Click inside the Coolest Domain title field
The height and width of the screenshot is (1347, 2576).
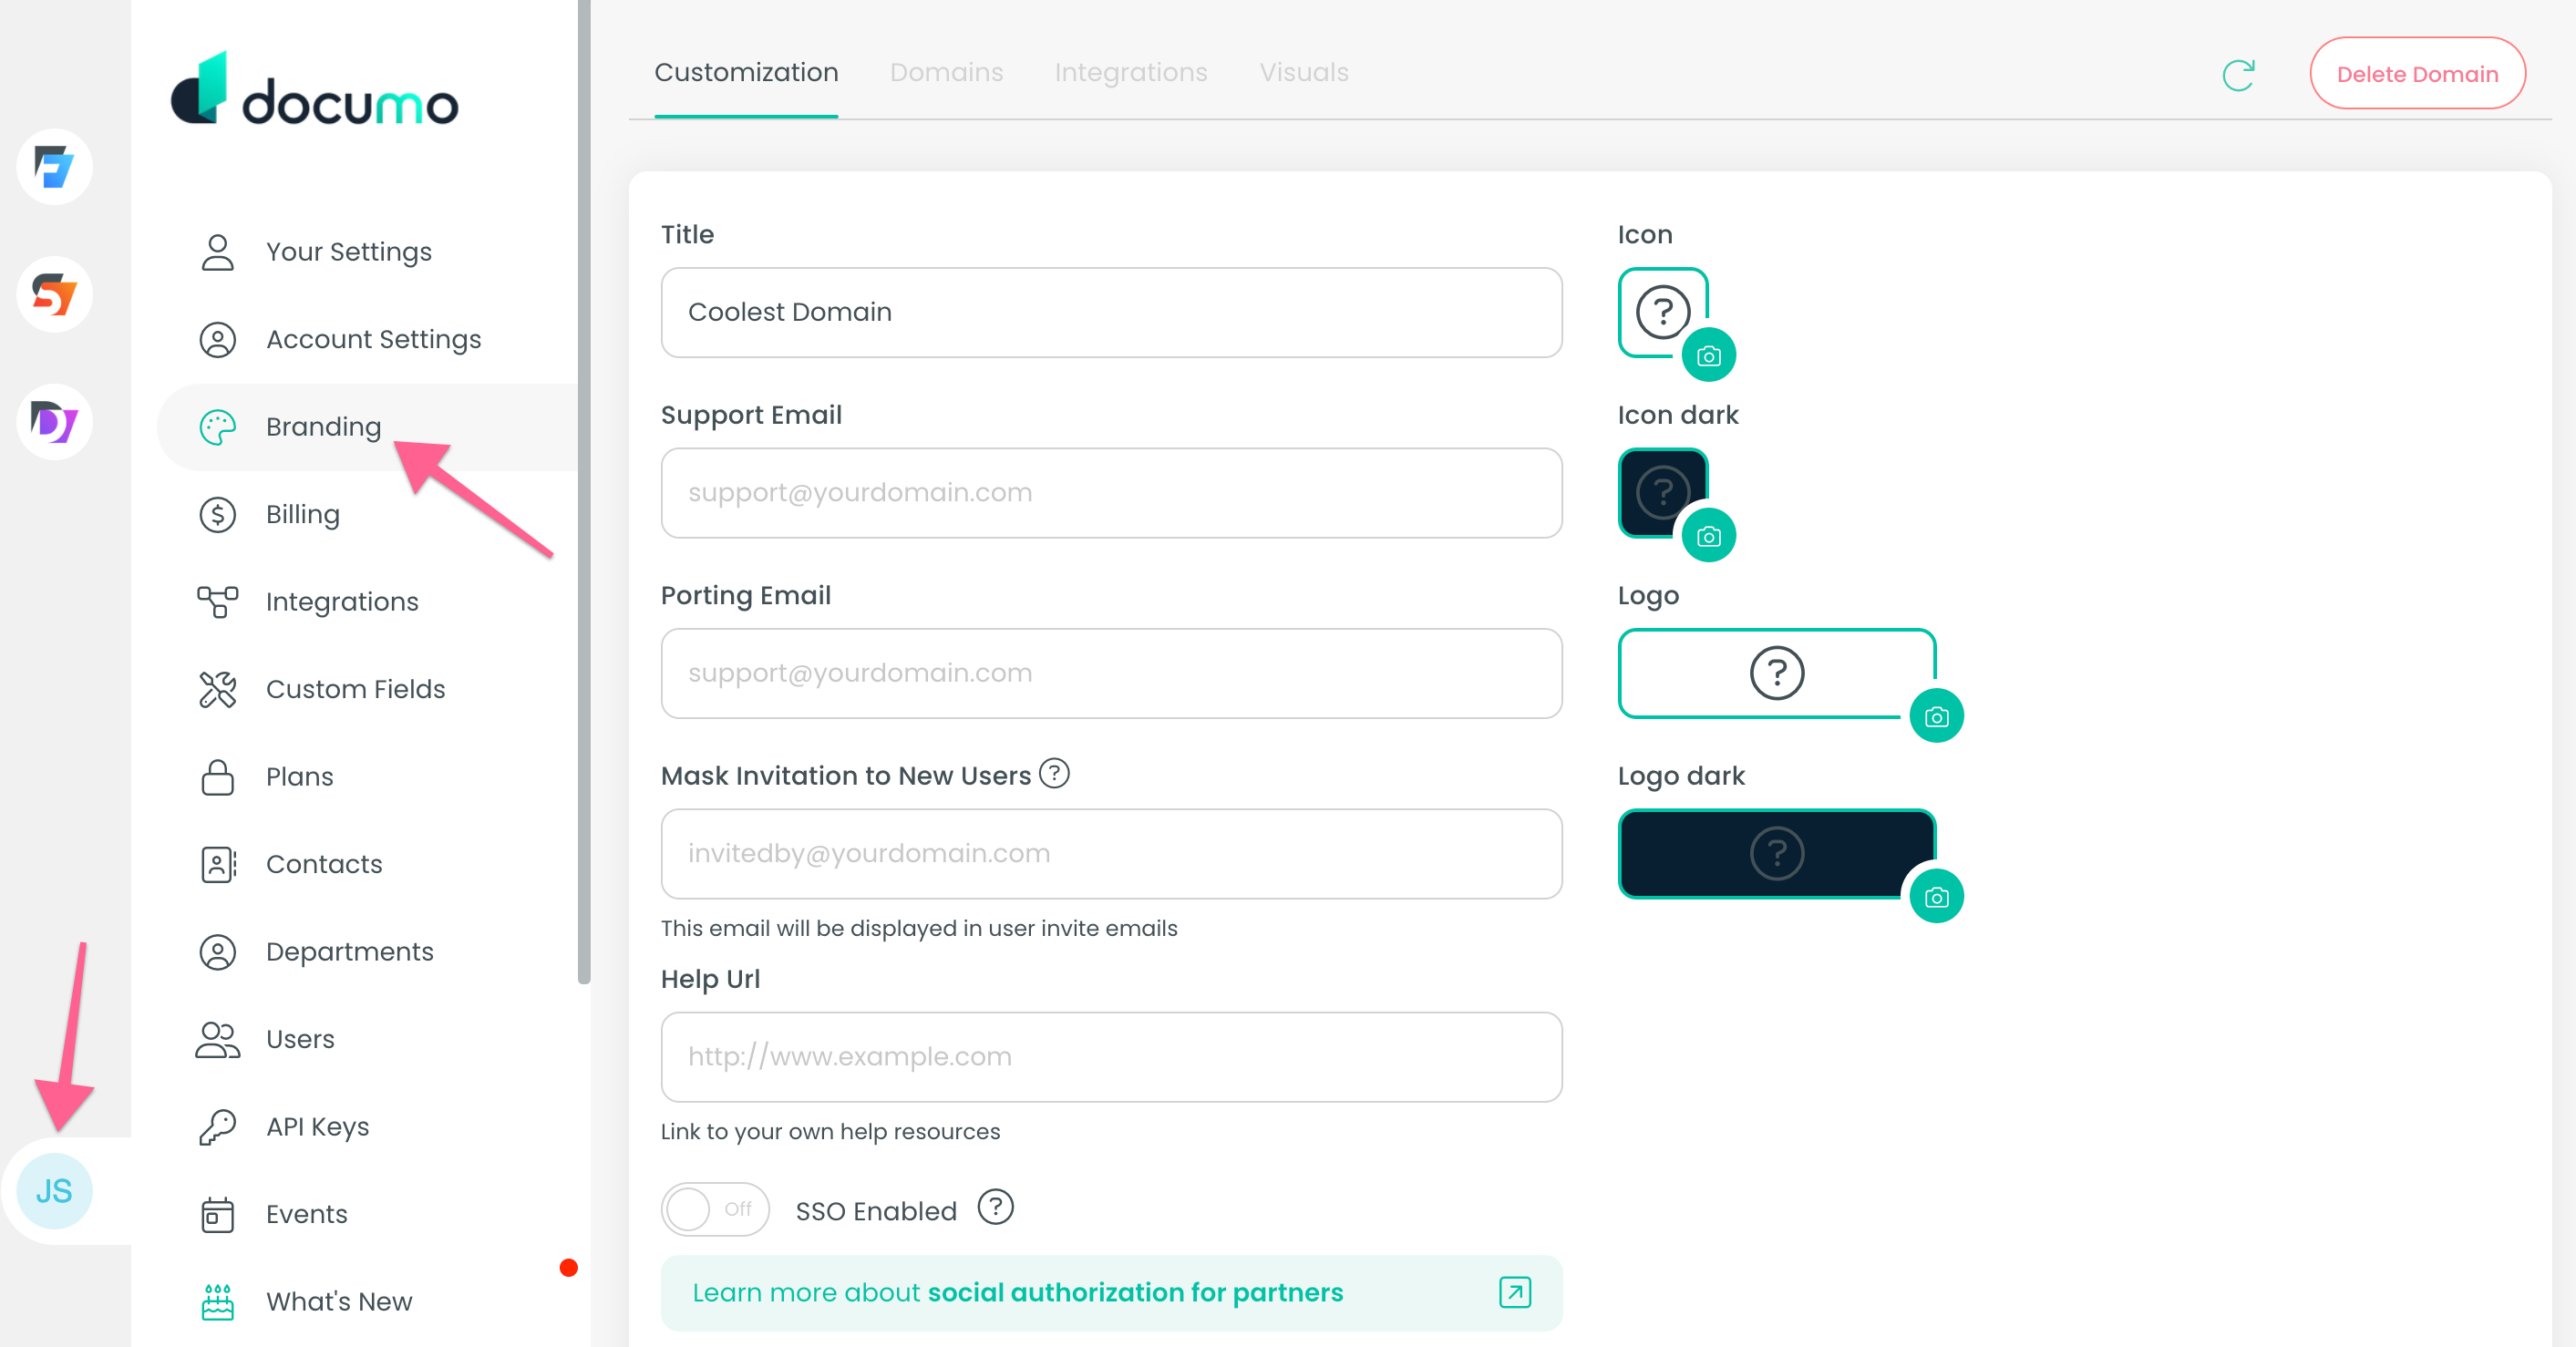point(1110,312)
